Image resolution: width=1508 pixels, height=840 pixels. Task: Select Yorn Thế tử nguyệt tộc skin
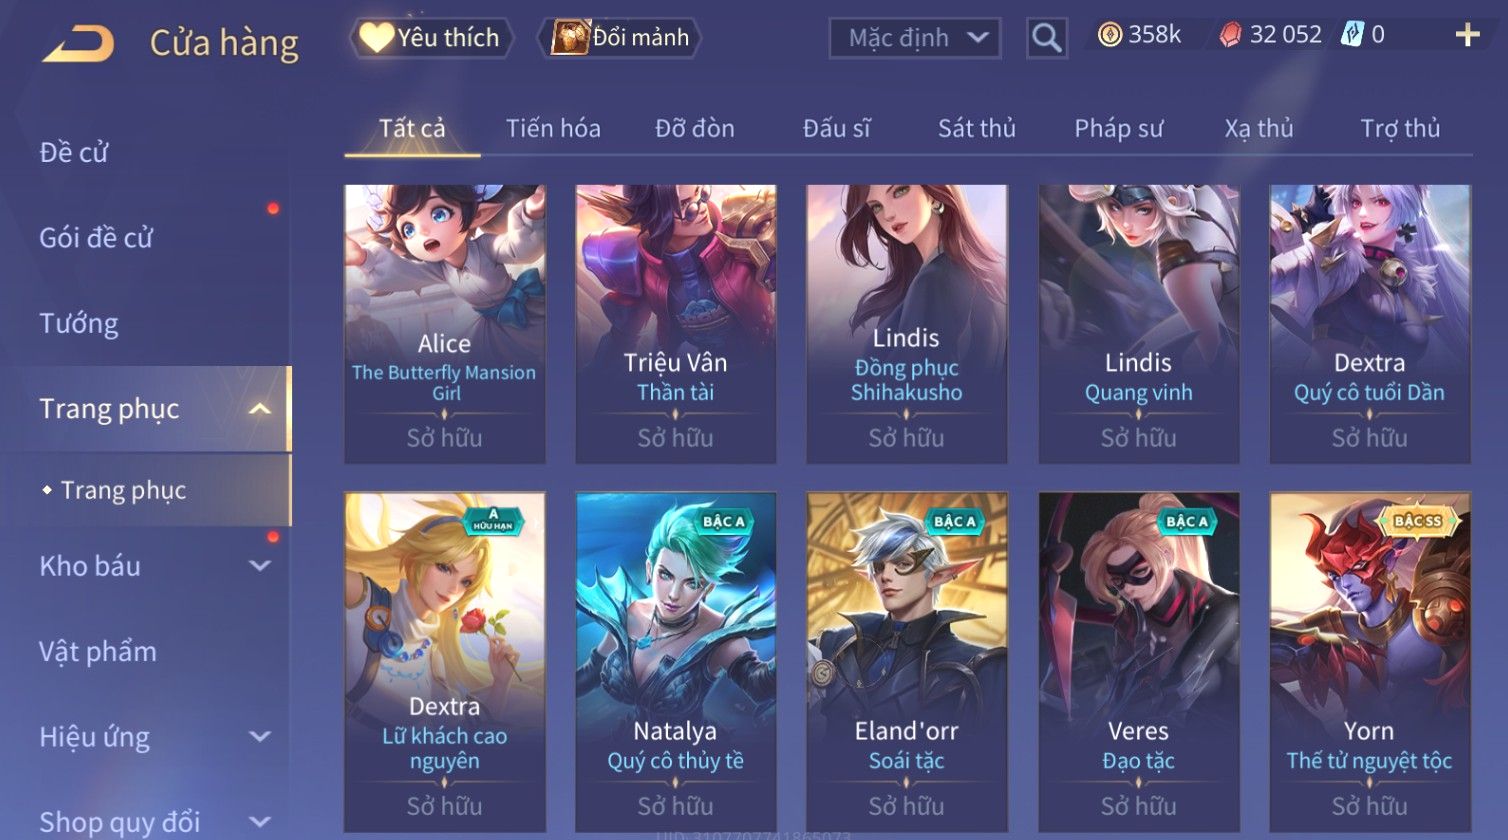[1370, 662]
